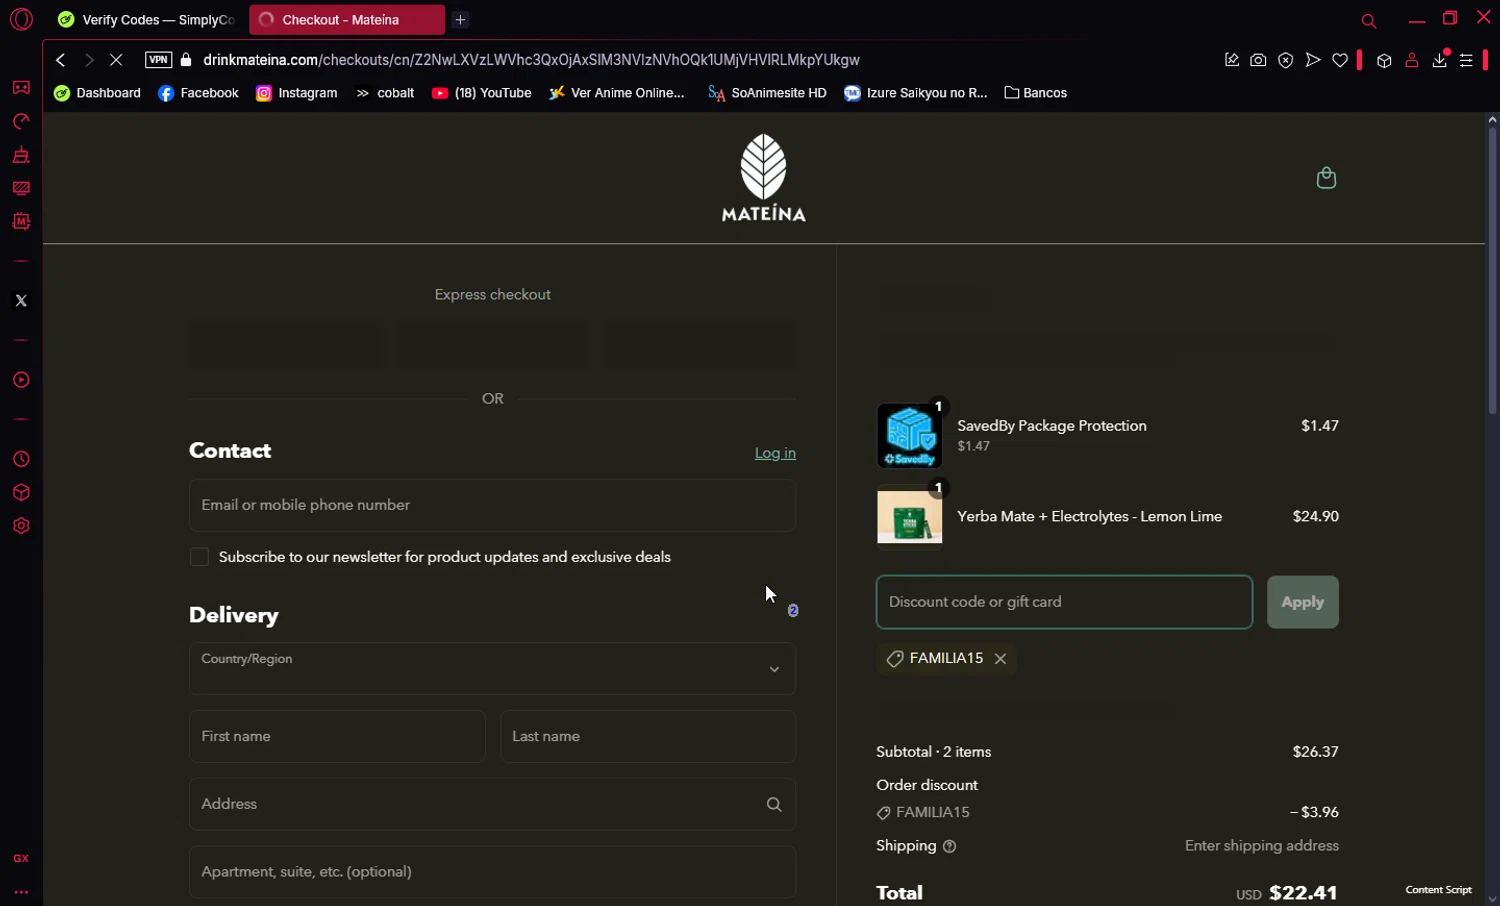The image size is (1500, 906).
Task: Click the GX icon at sidebar bottom
Action: tap(21, 858)
